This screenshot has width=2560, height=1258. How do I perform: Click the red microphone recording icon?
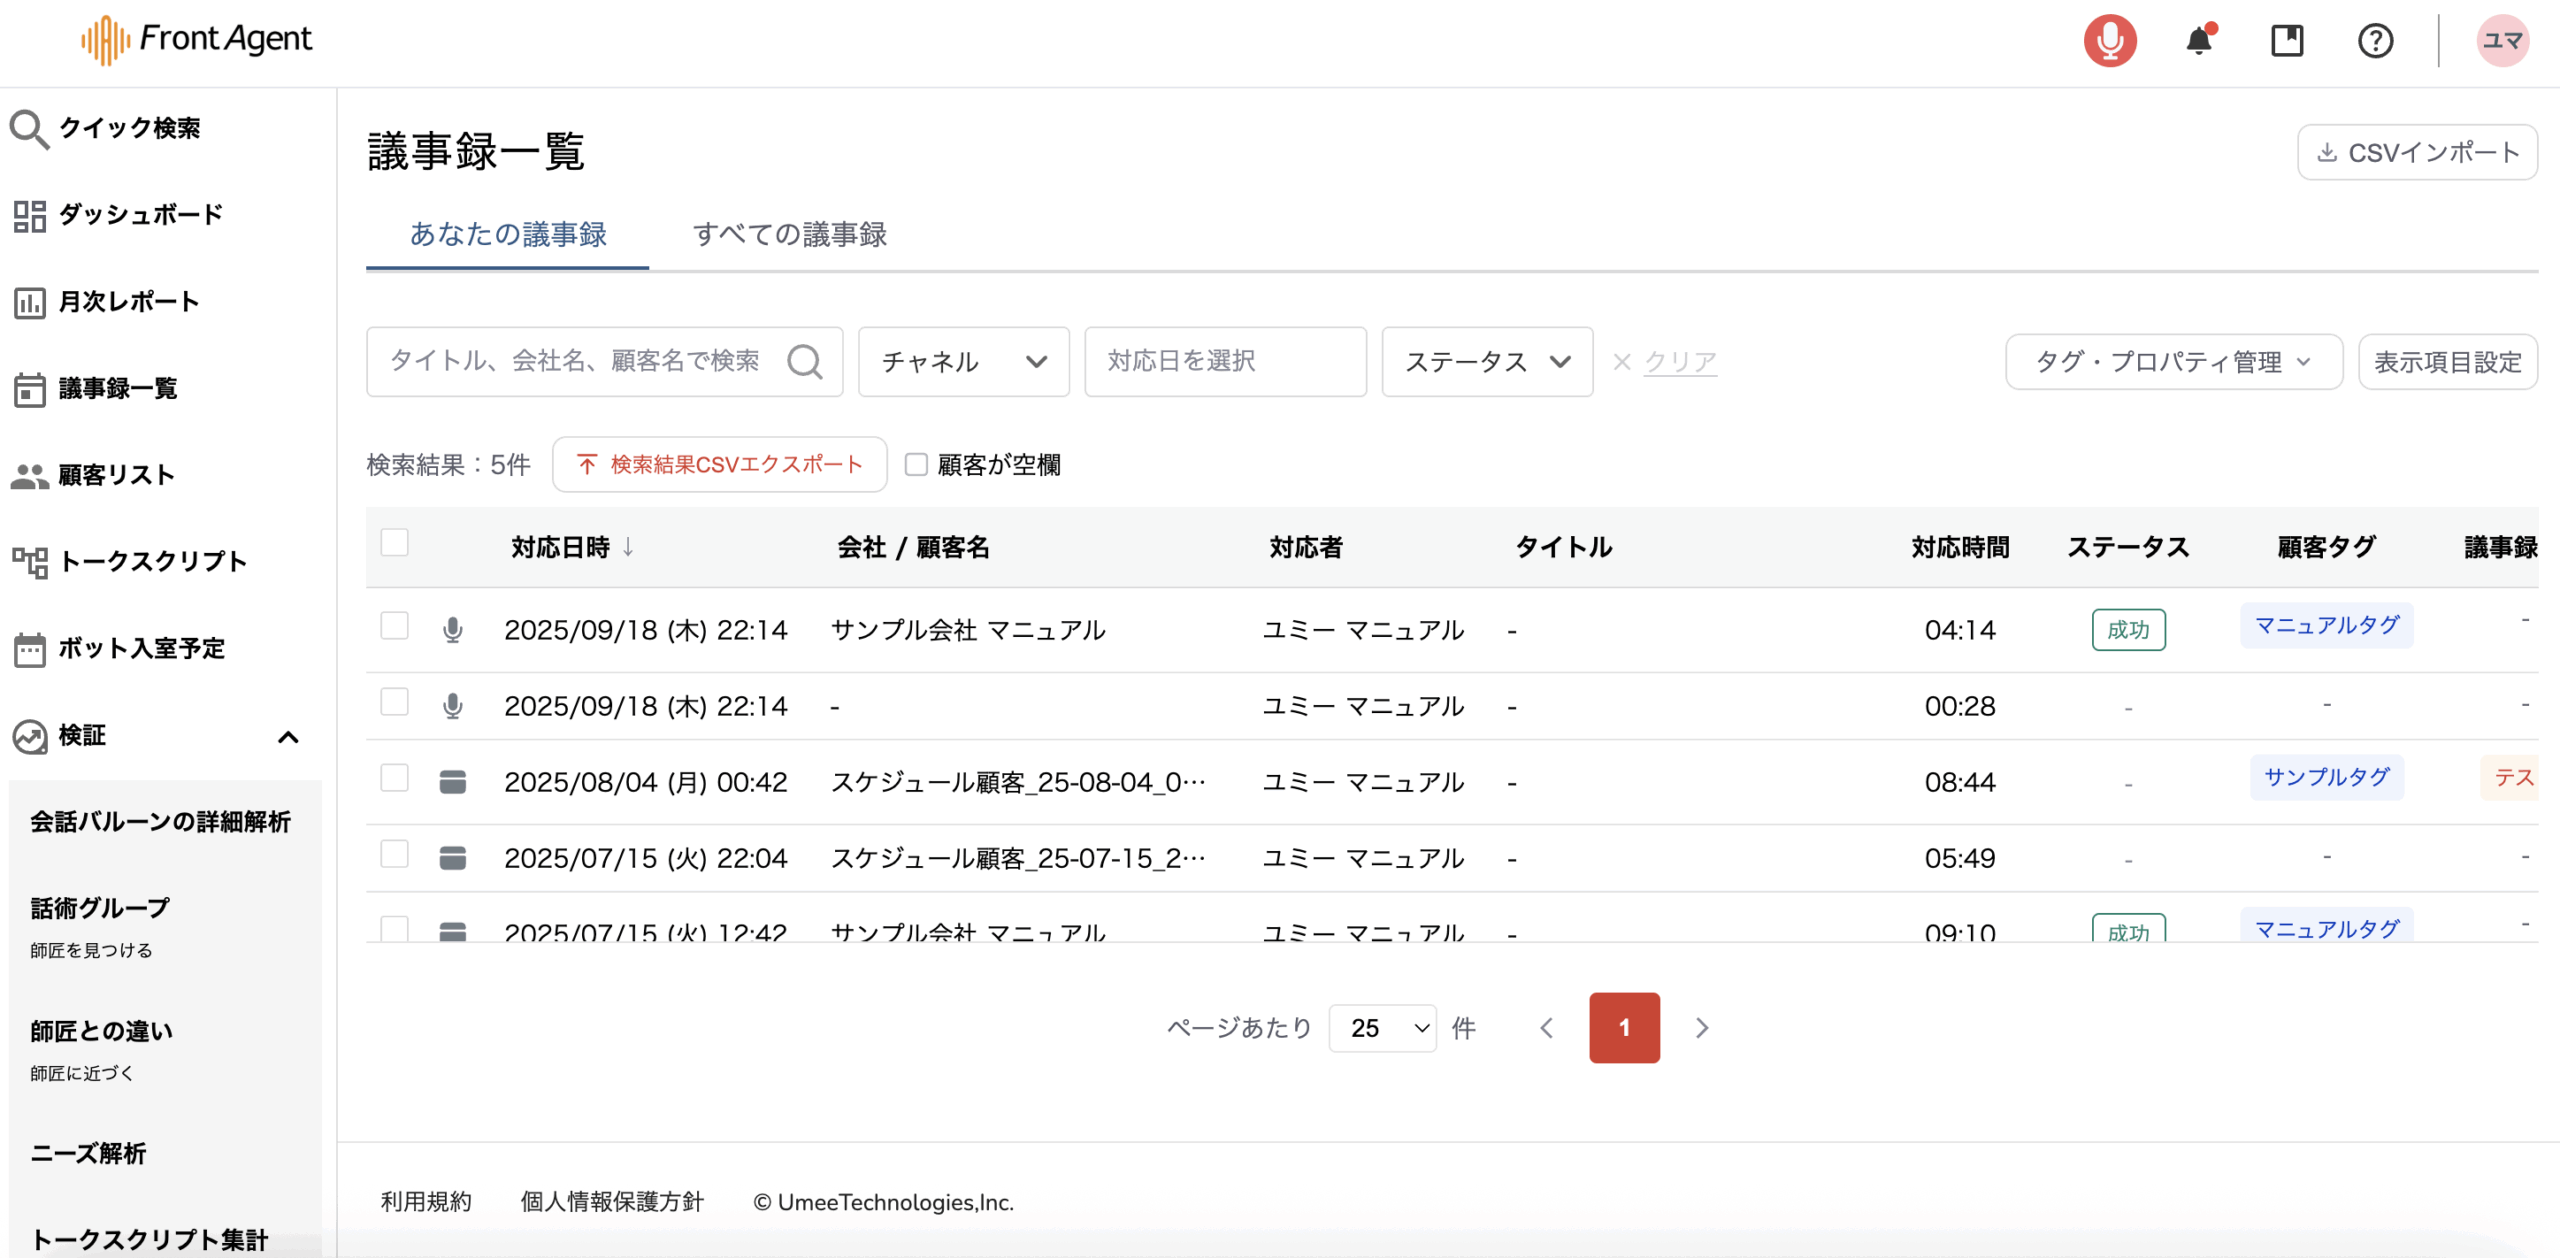2109,41
